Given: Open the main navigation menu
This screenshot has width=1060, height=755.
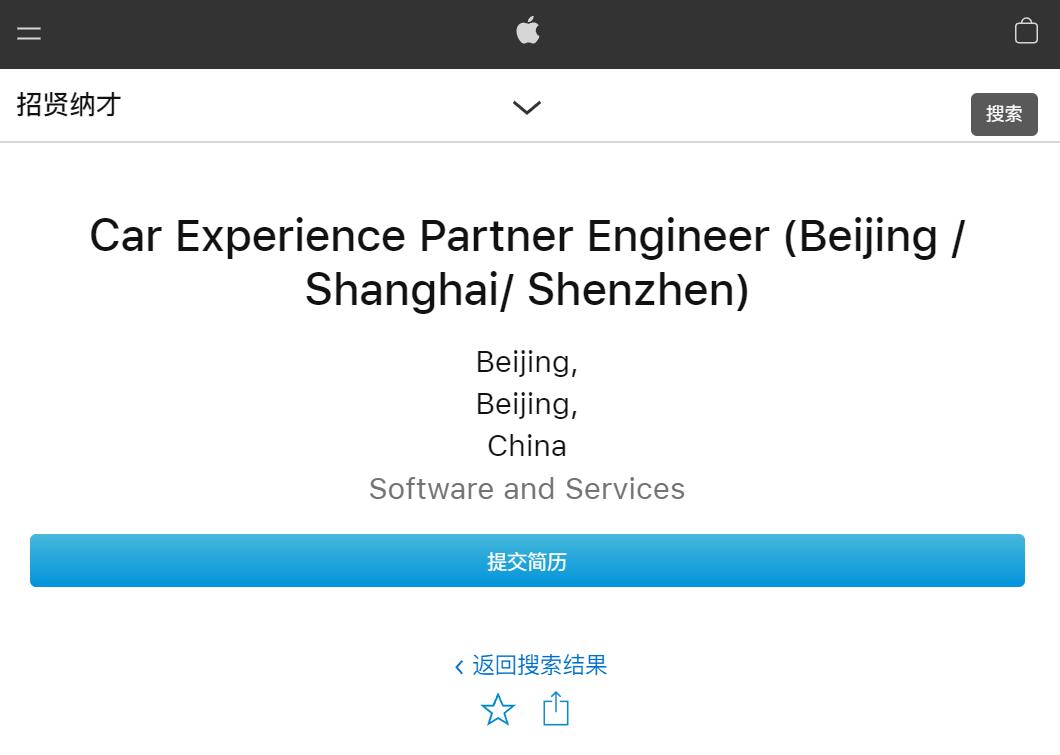Looking at the screenshot, I should [28, 33].
